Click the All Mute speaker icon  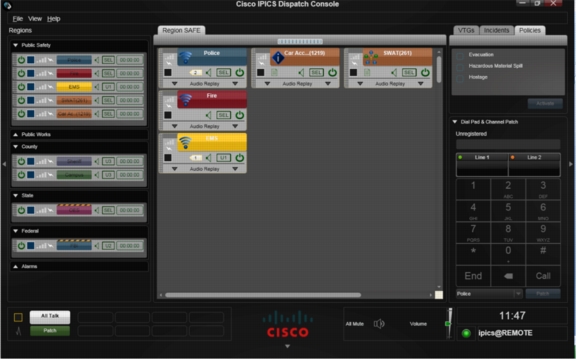pos(379,324)
